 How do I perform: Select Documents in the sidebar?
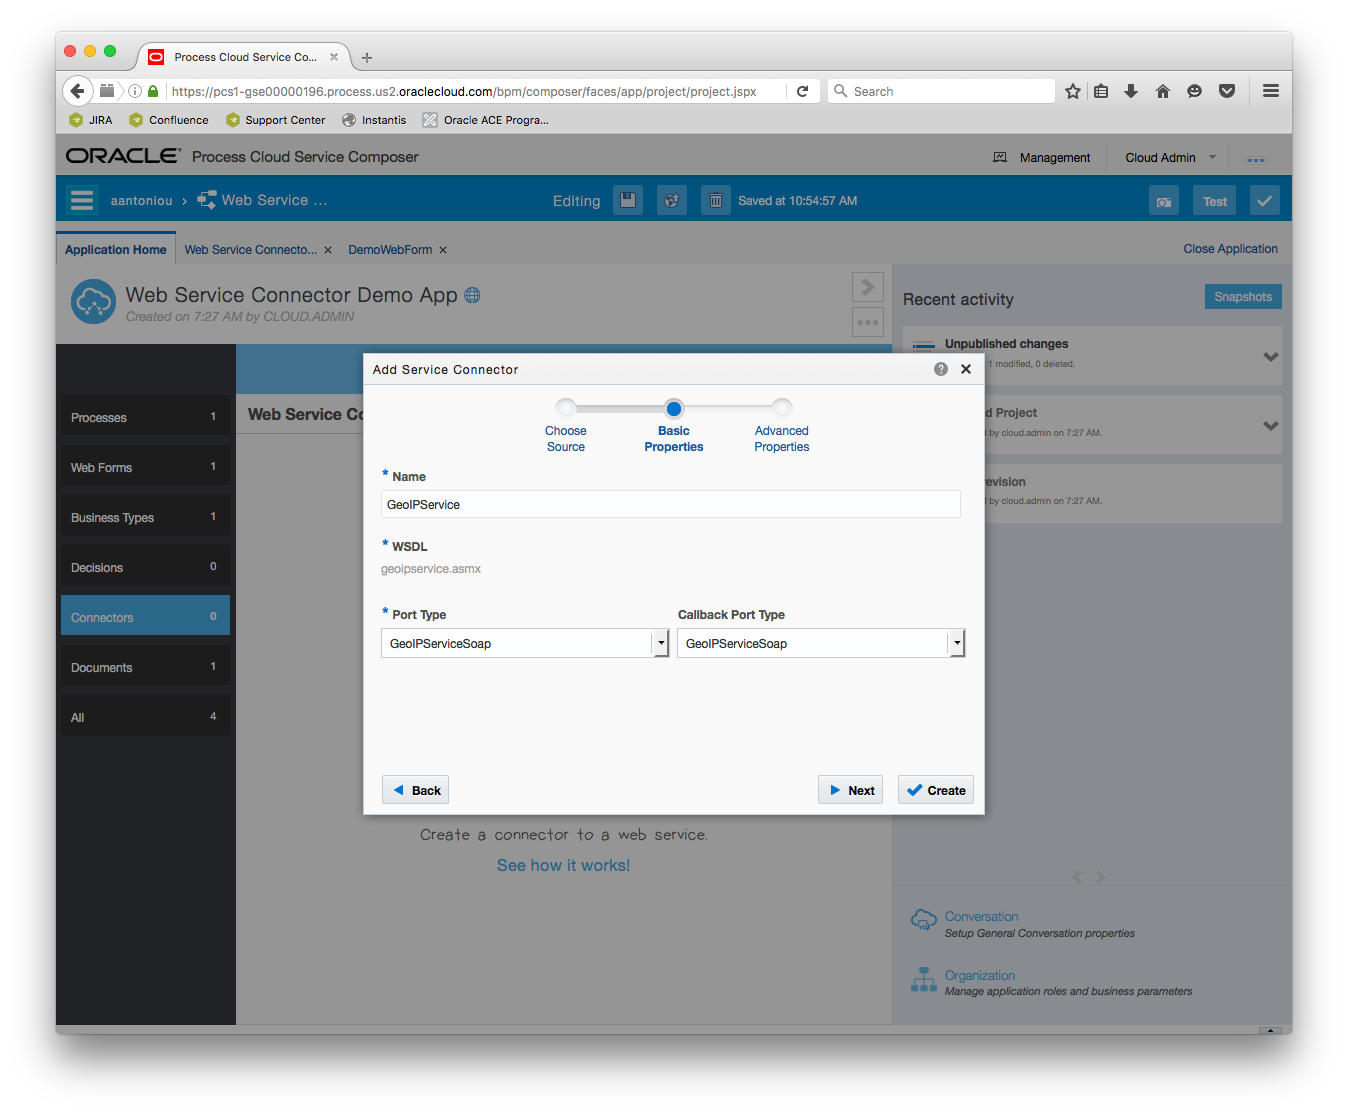pos(145,667)
